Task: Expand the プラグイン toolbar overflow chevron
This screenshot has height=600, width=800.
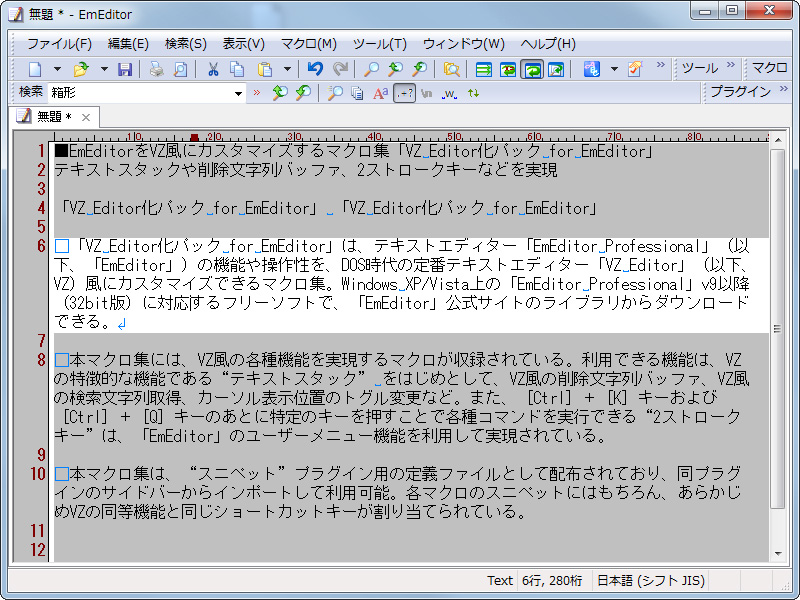Action: (784, 89)
